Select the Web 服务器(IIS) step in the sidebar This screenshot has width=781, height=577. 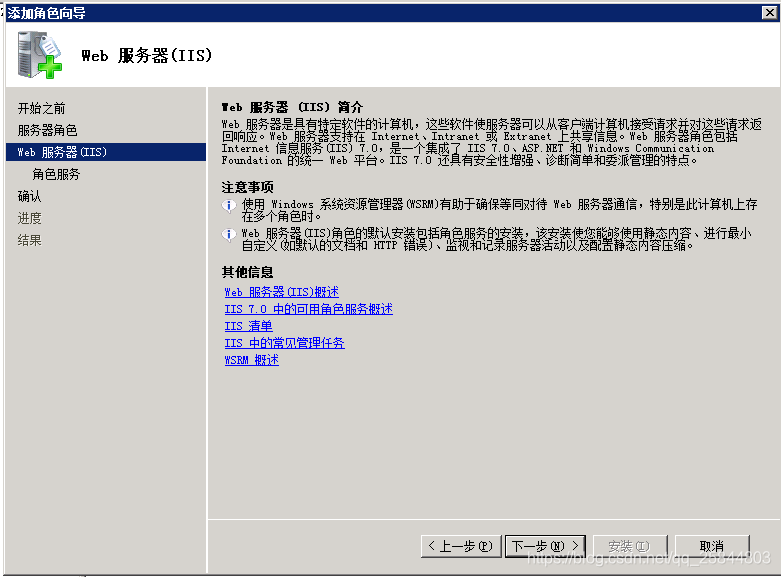click(106, 152)
